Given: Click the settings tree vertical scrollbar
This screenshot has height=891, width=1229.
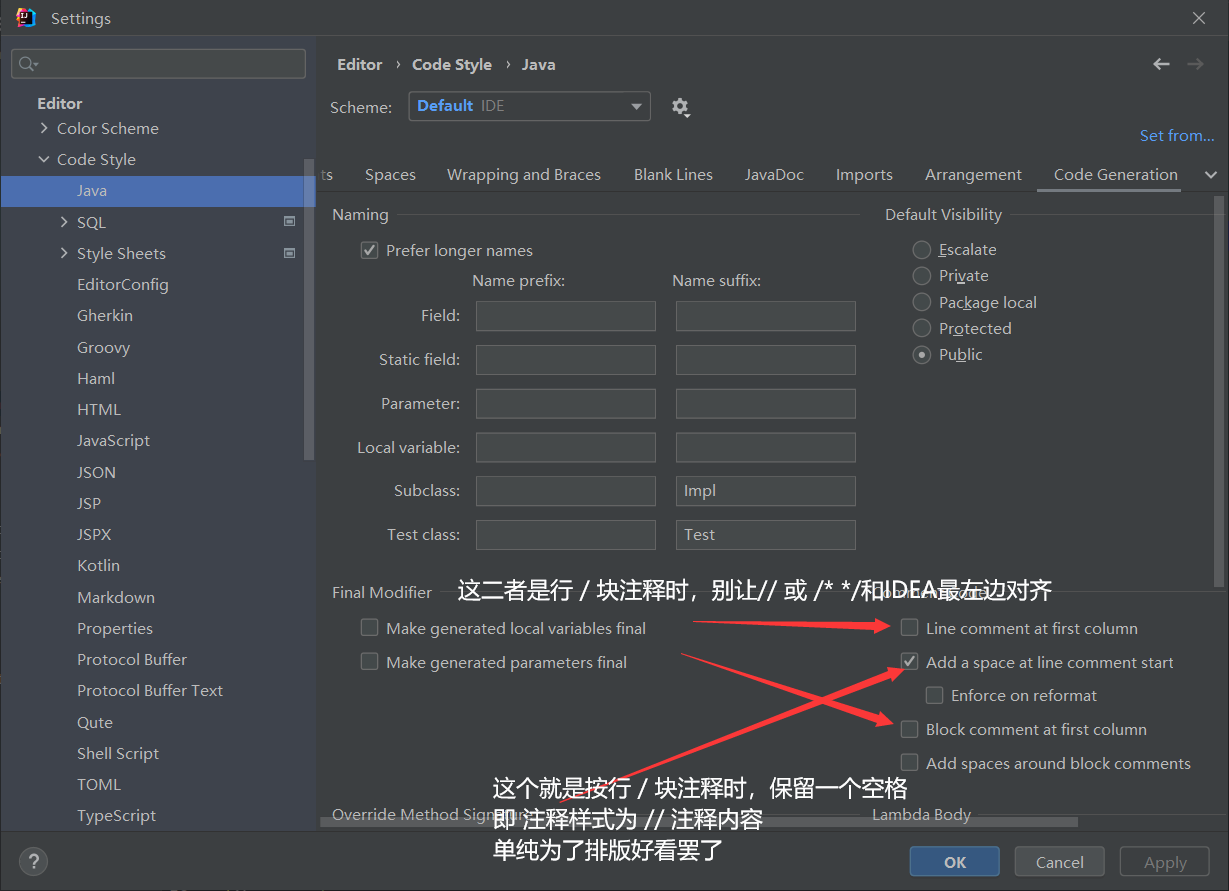Looking at the screenshot, I should coord(309,309).
